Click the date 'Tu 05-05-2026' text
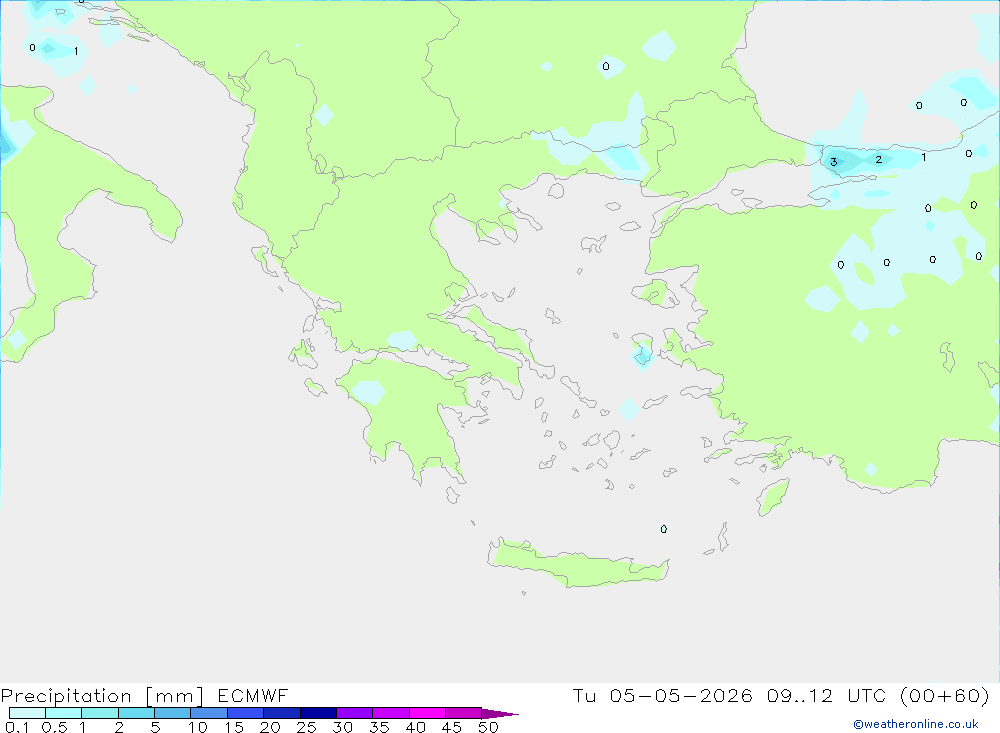 pos(662,695)
